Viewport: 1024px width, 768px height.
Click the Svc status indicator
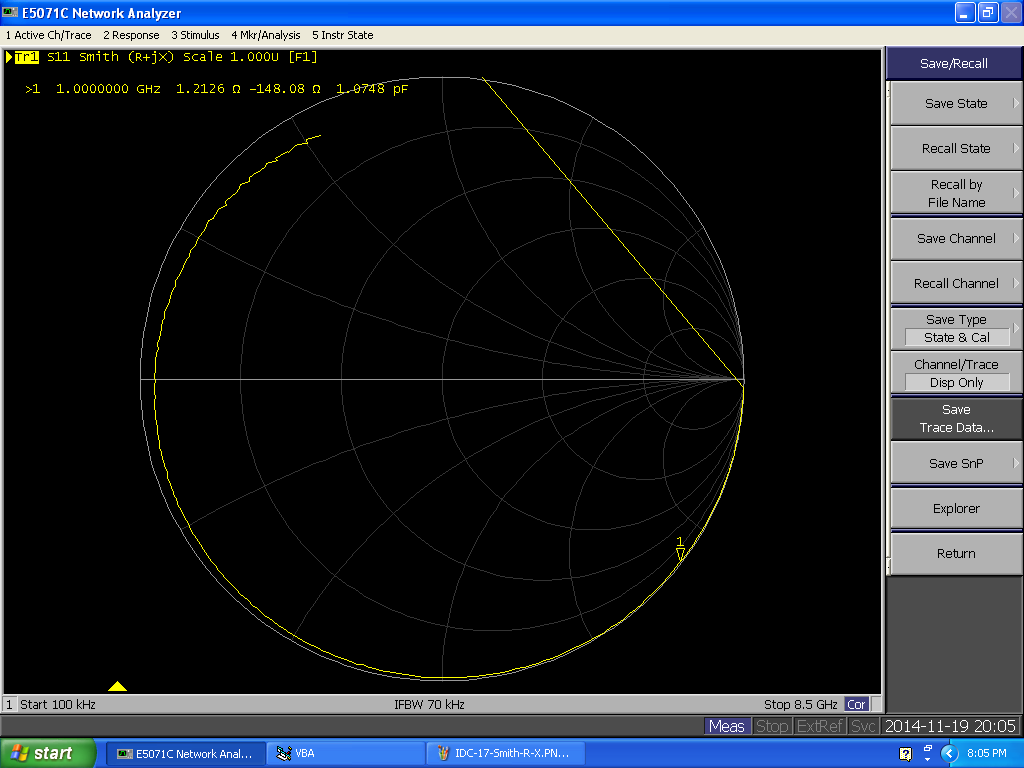[863, 726]
